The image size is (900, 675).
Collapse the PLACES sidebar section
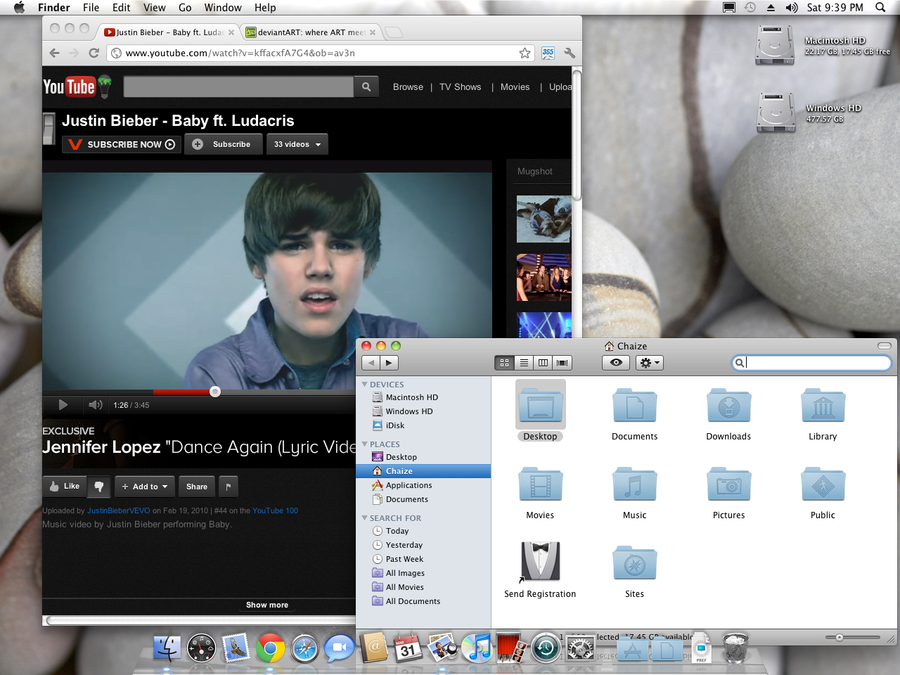tap(364, 444)
